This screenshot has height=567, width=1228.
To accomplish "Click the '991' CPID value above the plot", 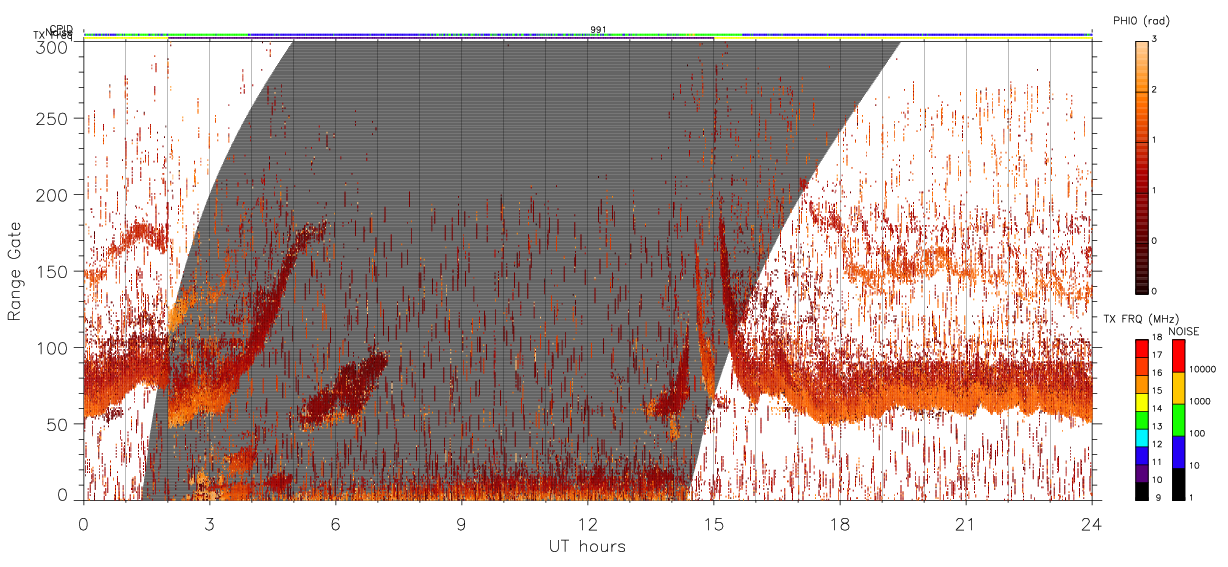I will (598, 30).
